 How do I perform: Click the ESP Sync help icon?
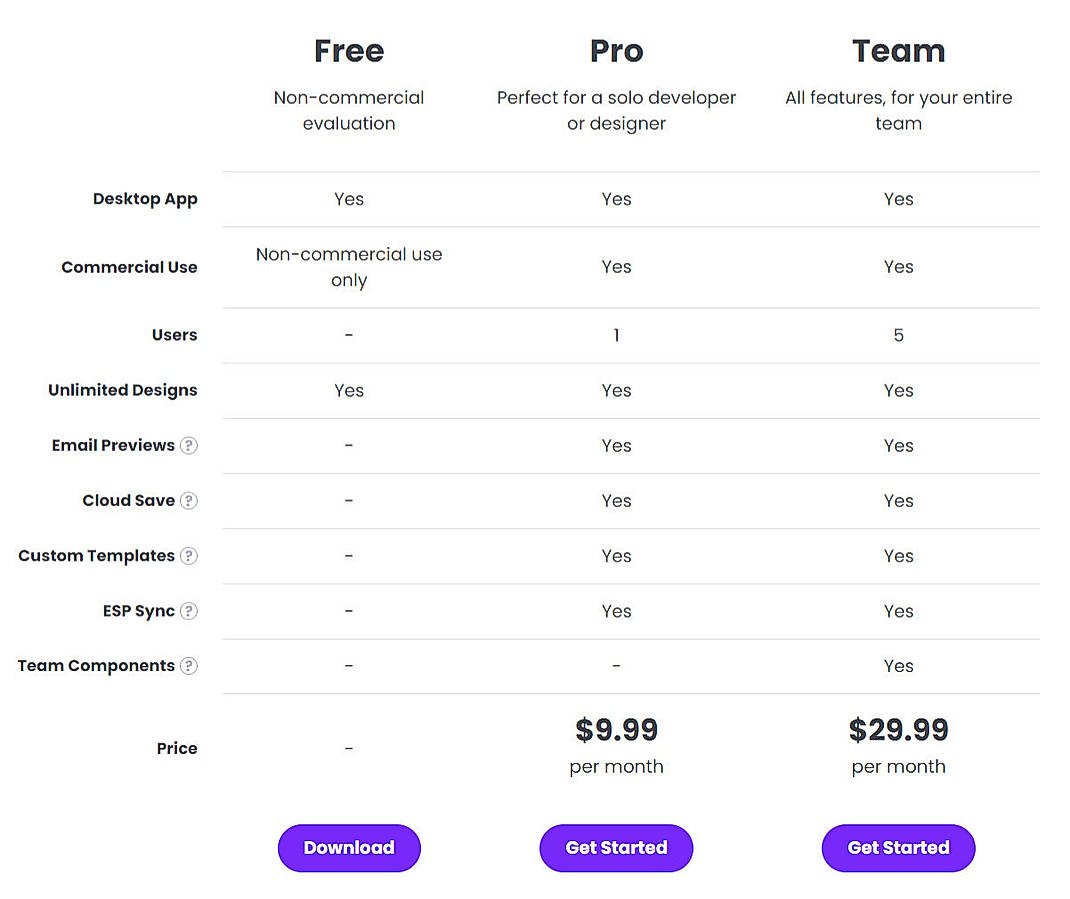pos(189,611)
